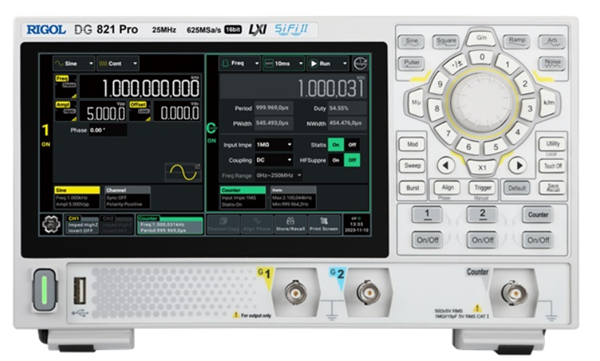Switch to CH1 in the bottom status bar
Screen dimensions: 600x361
point(81,224)
